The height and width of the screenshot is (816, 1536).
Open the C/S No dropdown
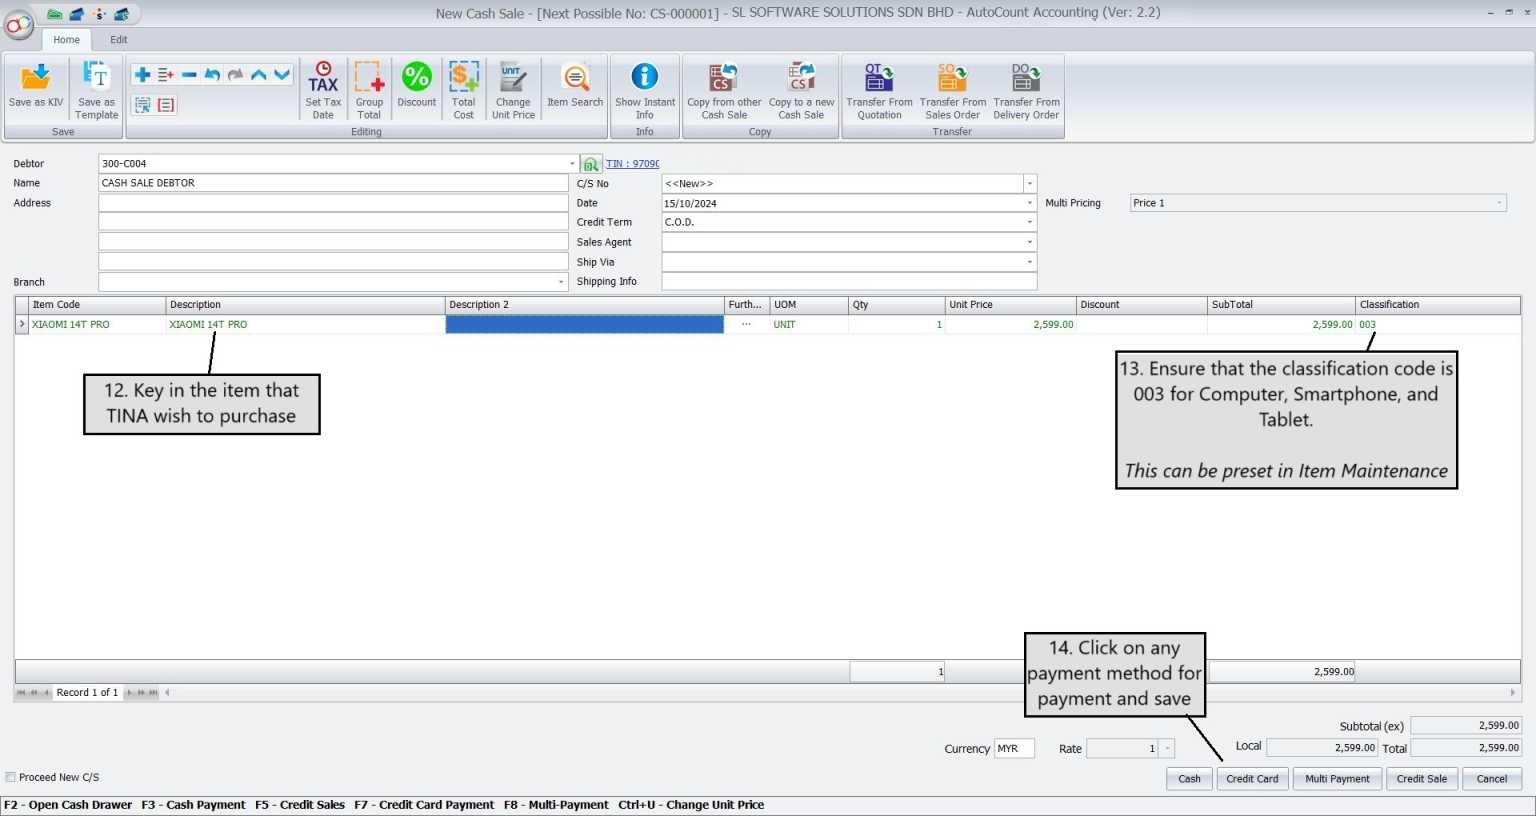click(x=1029, y=184)
